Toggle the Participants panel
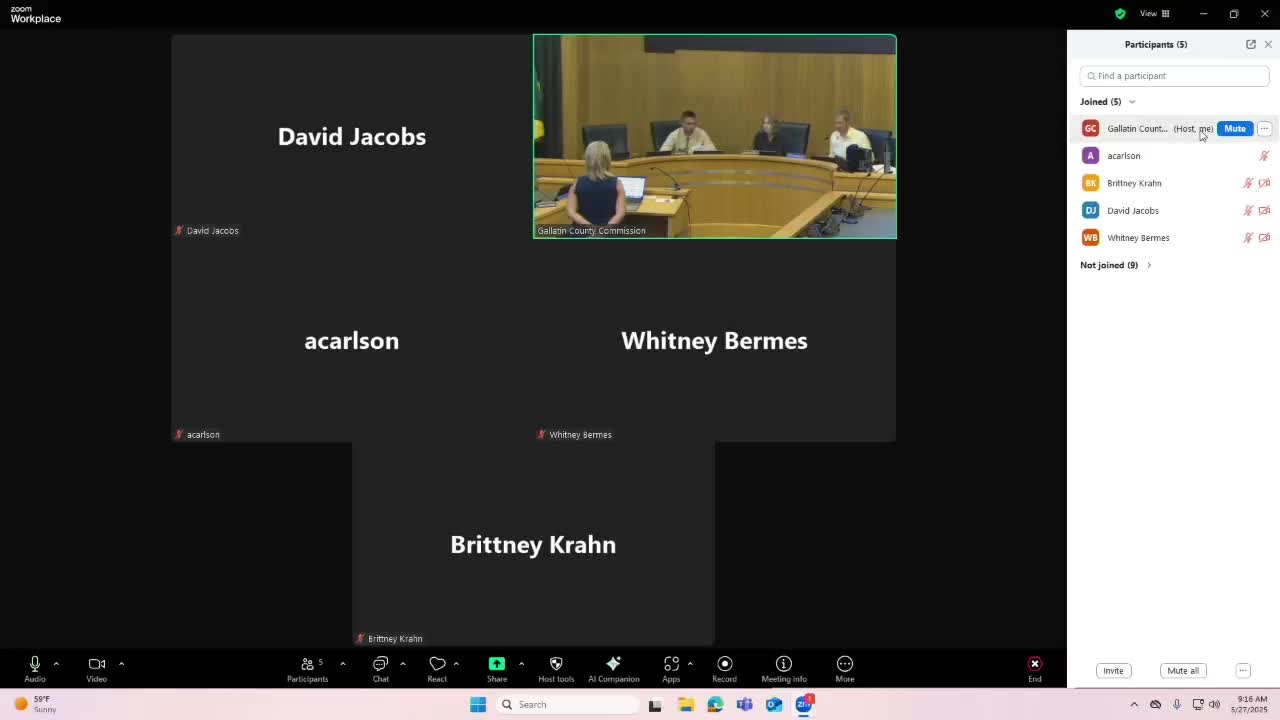This screenshot has width=1280, height=720. pyautogui.click(x=307, y=668)
